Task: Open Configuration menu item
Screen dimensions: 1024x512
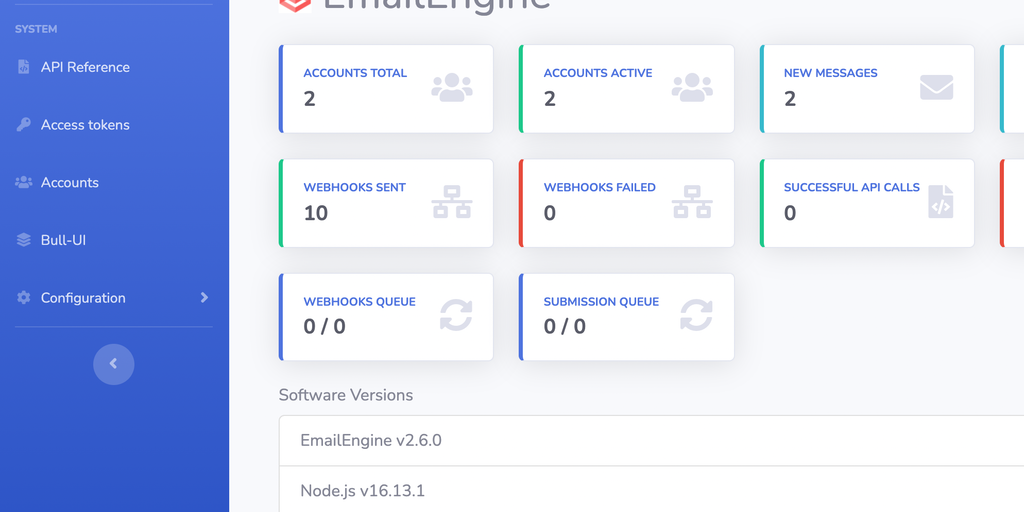Action: point(83,298)
